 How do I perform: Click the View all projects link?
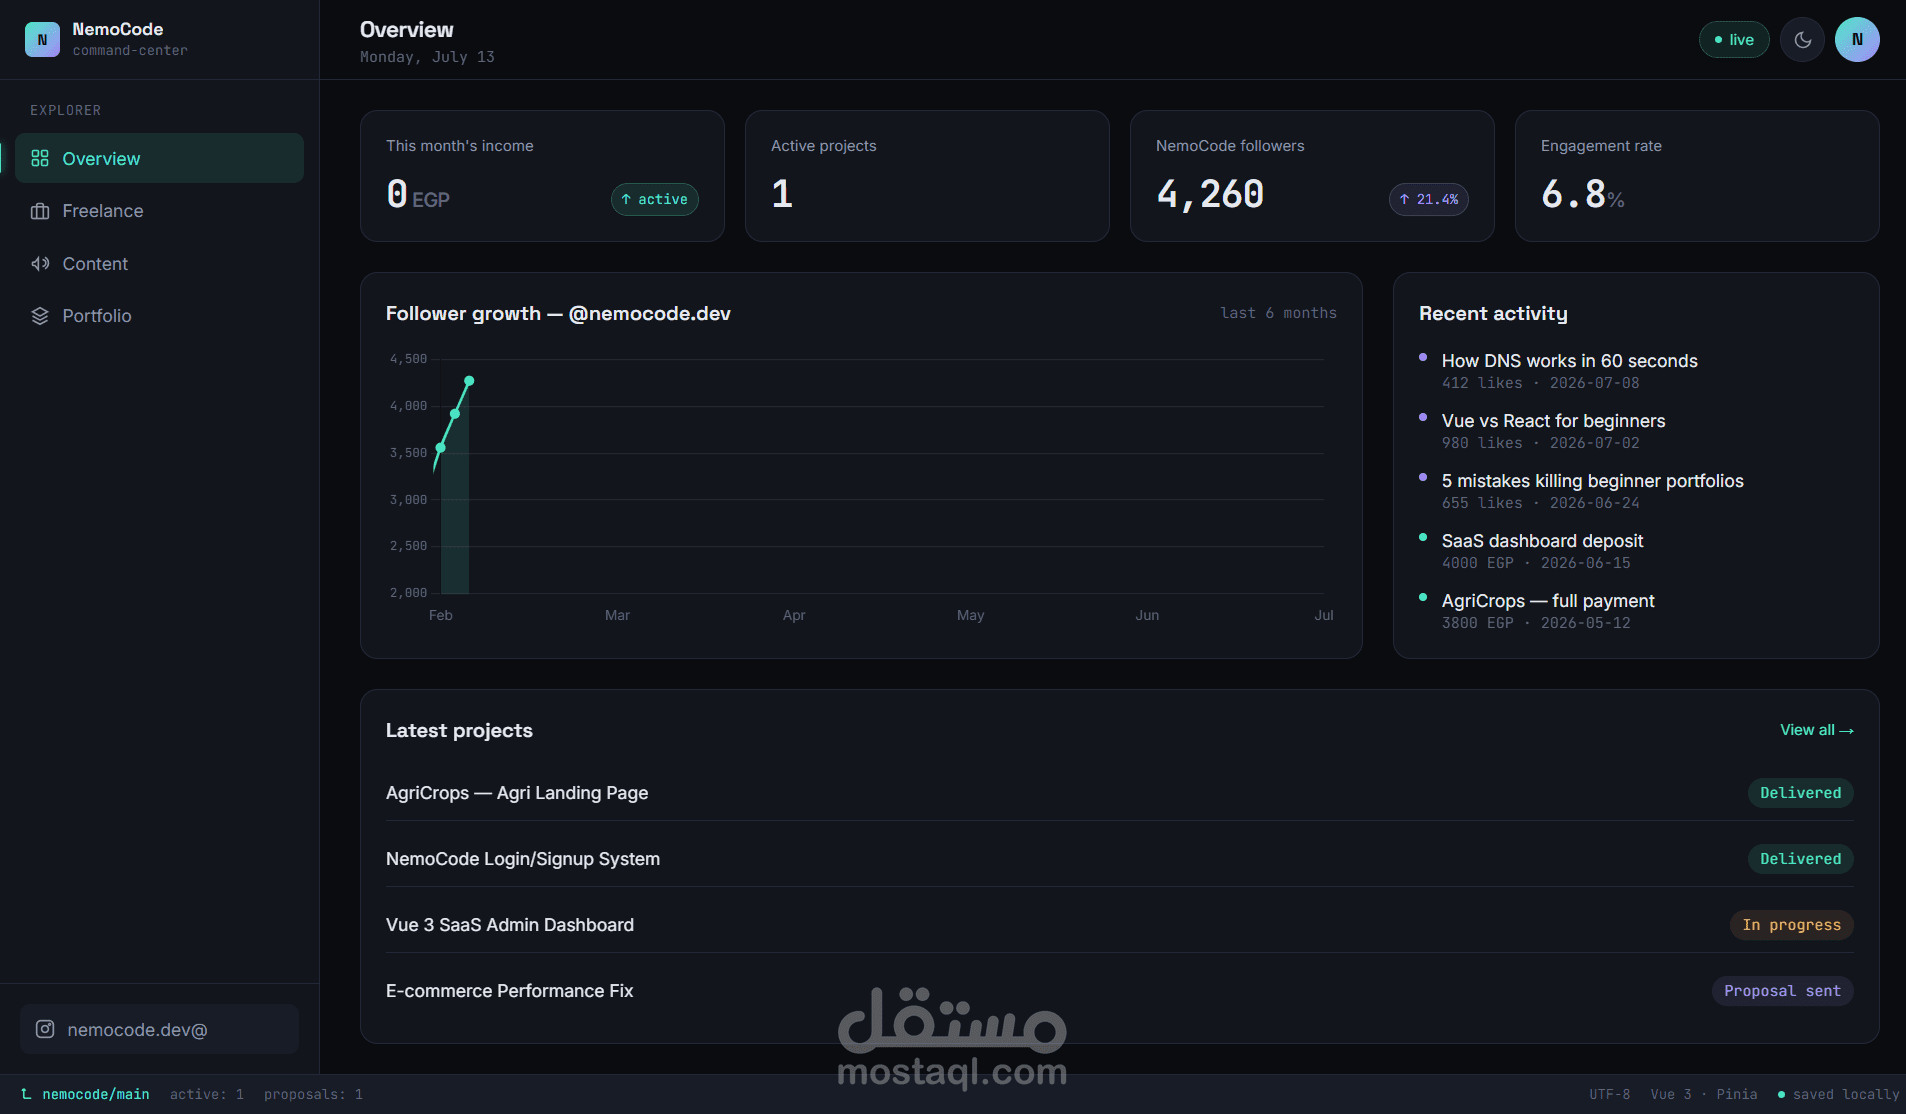click(x=1816, y=730)
